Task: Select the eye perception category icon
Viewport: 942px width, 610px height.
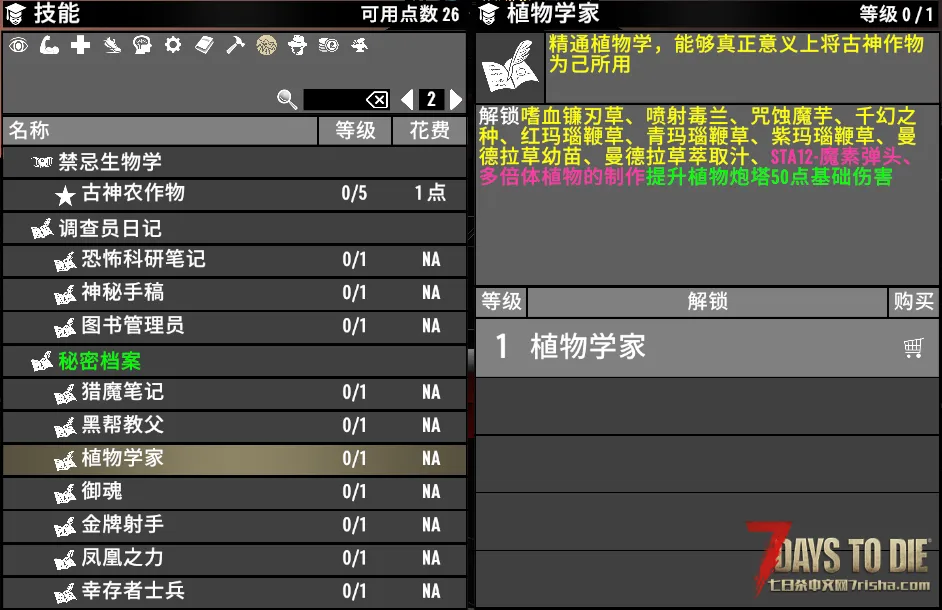Action: click(x=18, y=45)
